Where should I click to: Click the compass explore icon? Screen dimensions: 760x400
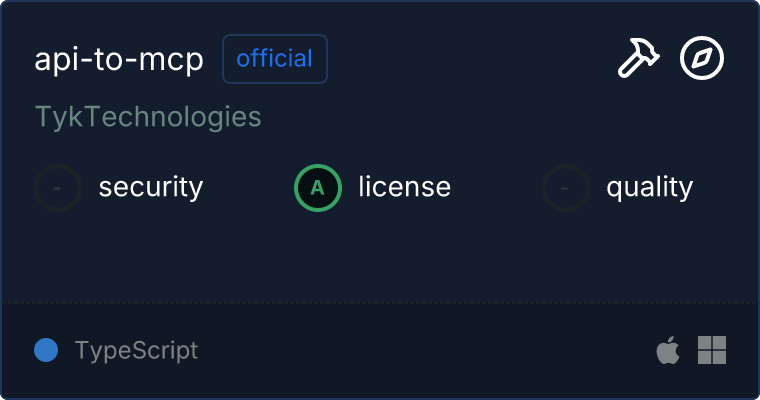[x=702, y=59]
